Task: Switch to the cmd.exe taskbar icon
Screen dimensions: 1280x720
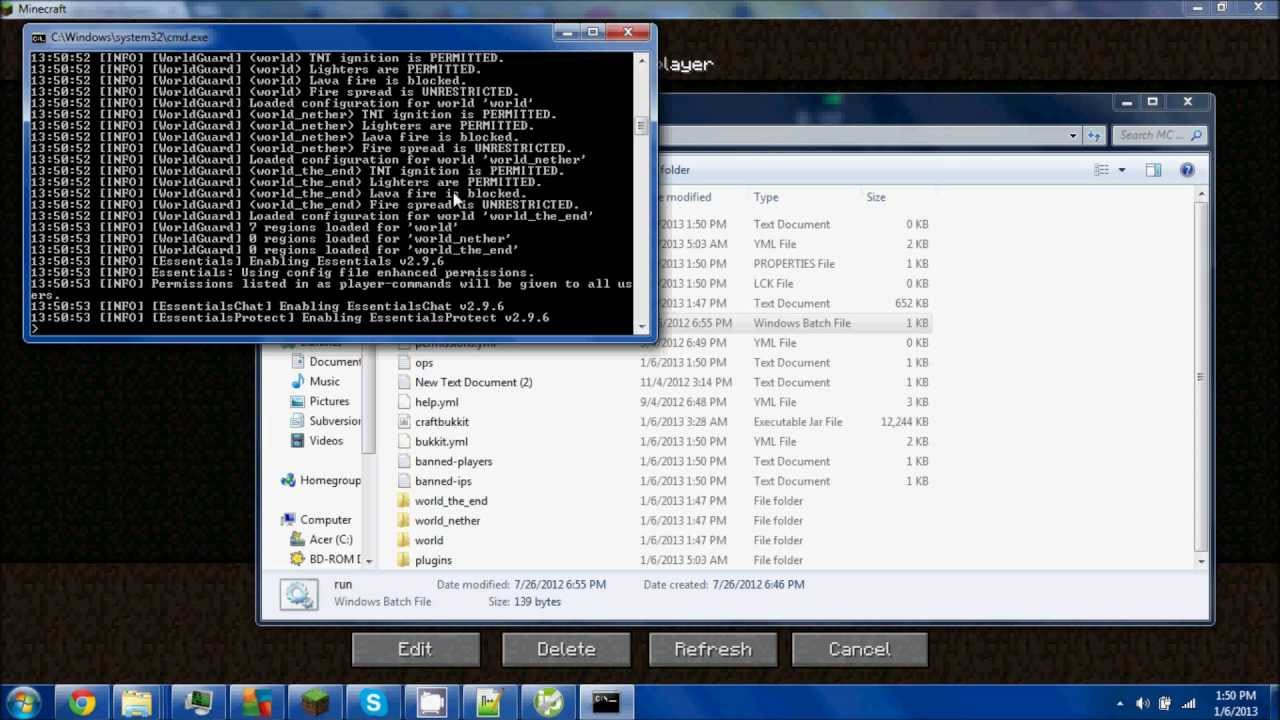Action: [x=606, y=703]
